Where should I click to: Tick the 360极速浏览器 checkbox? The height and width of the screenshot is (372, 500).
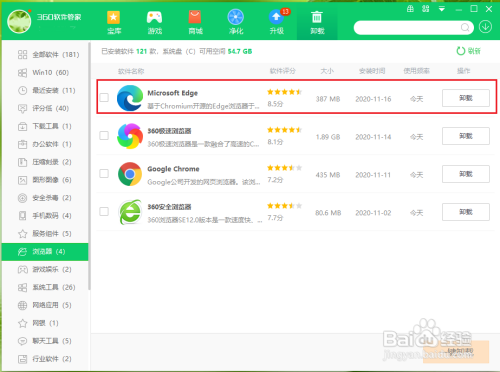tap(104, 135)
